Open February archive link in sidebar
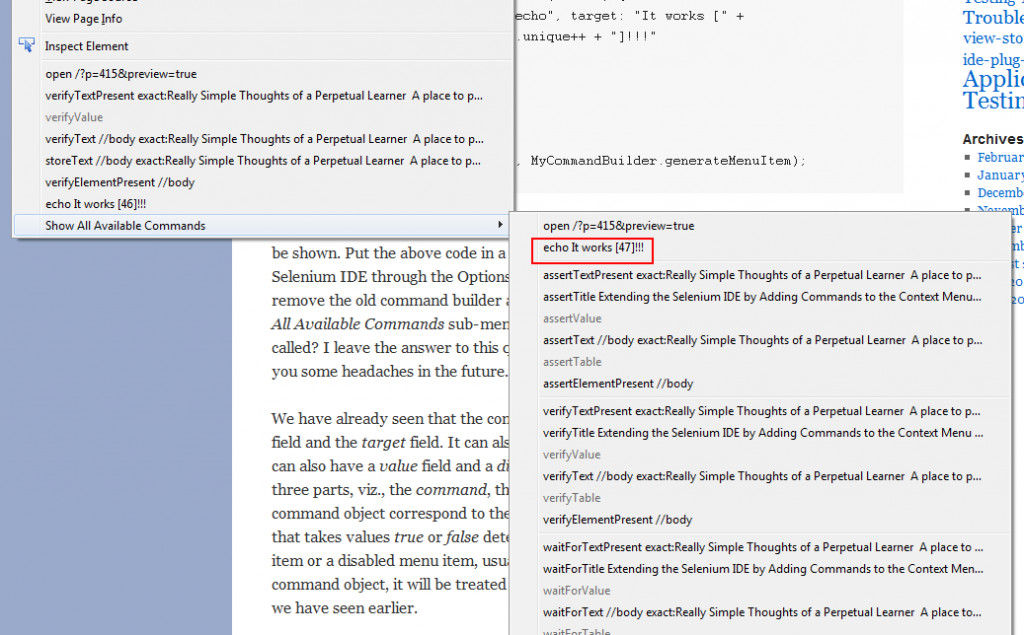 coord(1000,157)
